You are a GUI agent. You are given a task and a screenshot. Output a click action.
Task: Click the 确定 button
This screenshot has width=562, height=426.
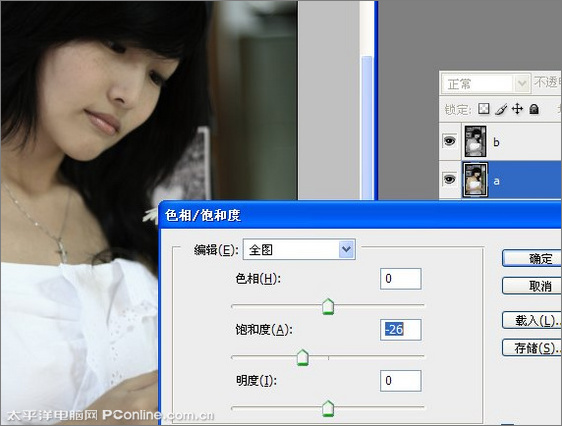pos(532,258)
